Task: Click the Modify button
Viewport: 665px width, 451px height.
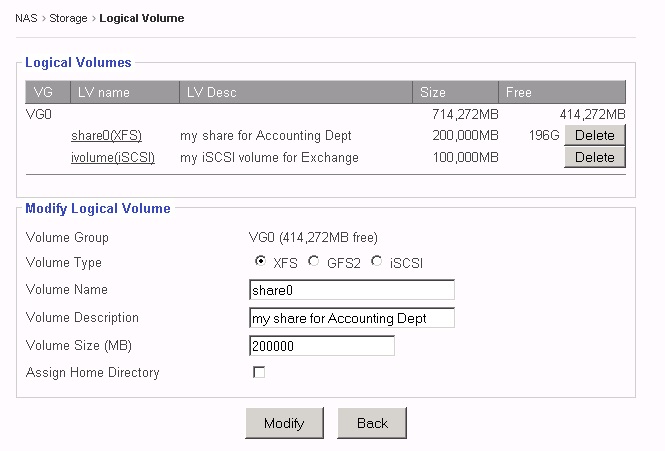Action: point(284,423)
